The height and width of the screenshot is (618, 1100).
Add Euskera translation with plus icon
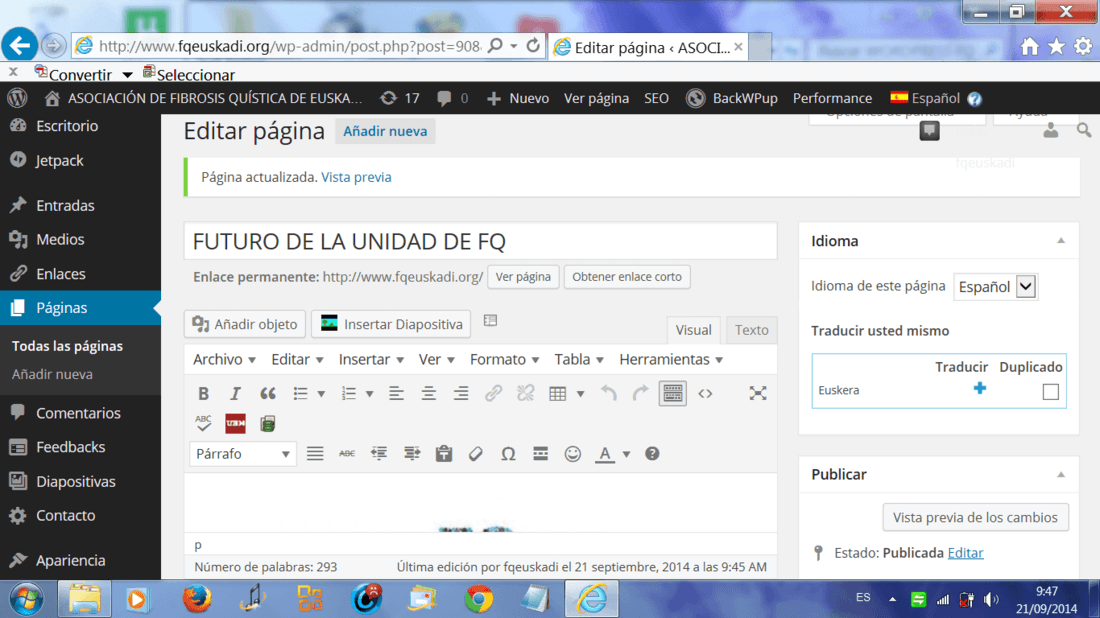click(x=980, y=388)
